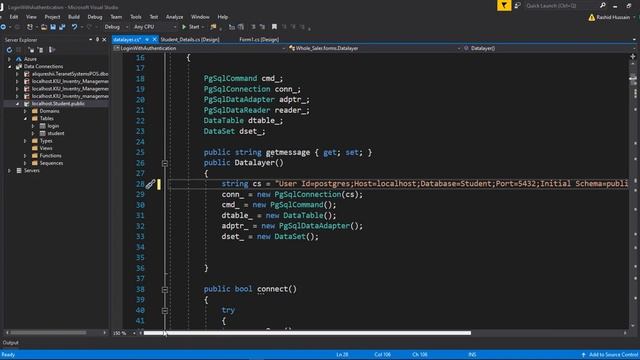Image resolution: width=640 pixels, height=360 pixels.
Task: Click the last Server Explorer toolbar icon
Action: click(52, 50)
